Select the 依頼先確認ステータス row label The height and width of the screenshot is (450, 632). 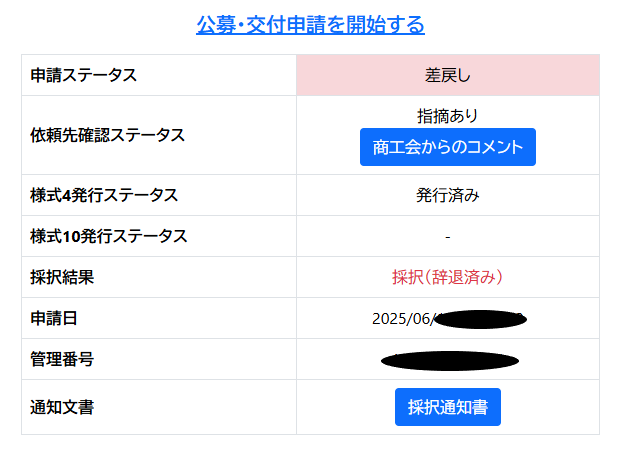point(107,135)
